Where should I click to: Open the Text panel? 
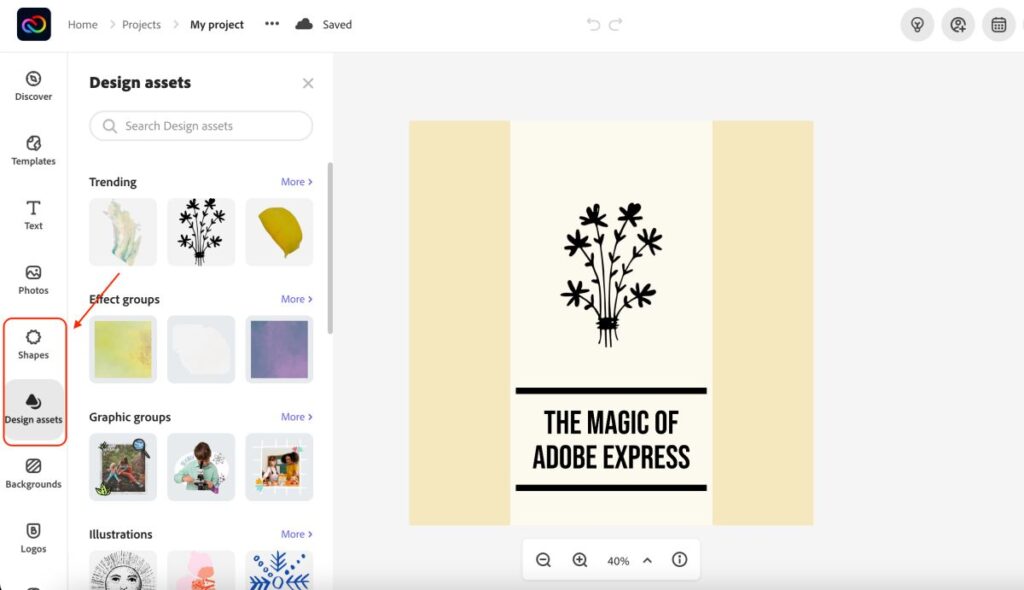33,216
